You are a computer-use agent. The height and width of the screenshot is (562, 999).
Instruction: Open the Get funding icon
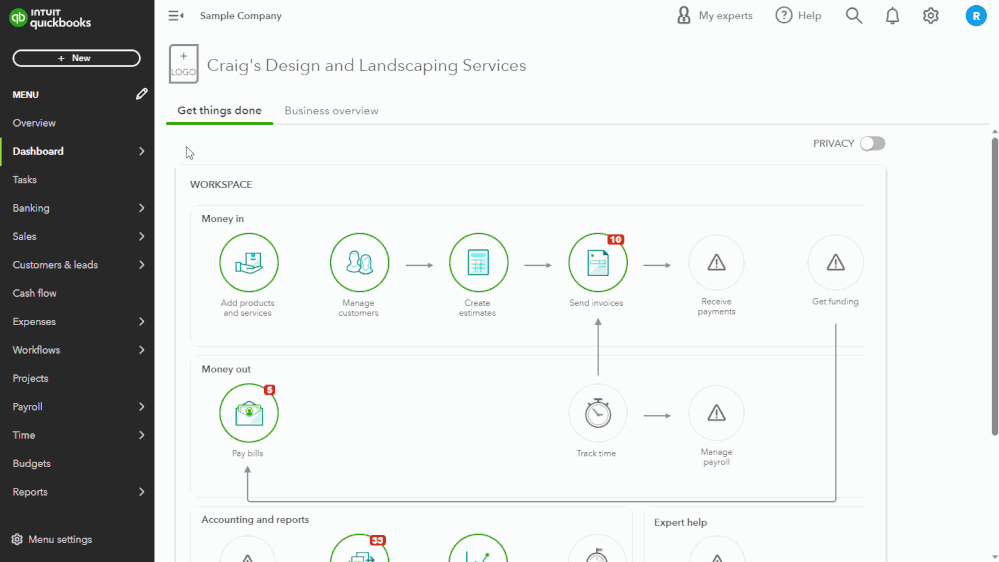point(835,263)
